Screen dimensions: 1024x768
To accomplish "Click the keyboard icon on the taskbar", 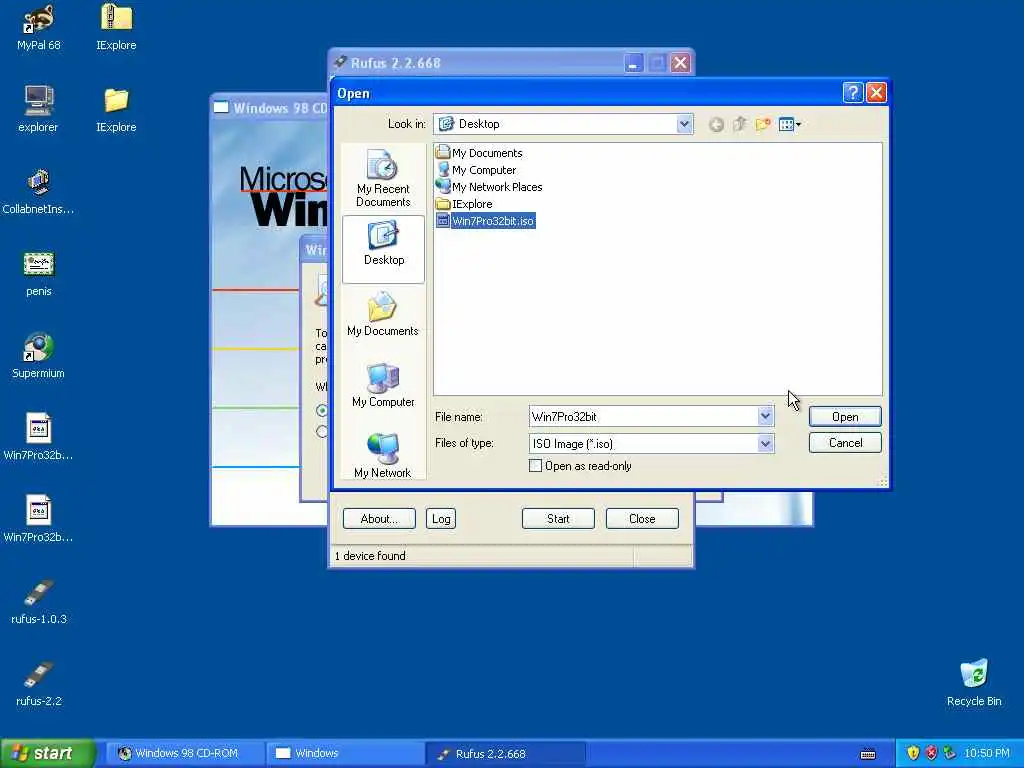I will [868, 754].
